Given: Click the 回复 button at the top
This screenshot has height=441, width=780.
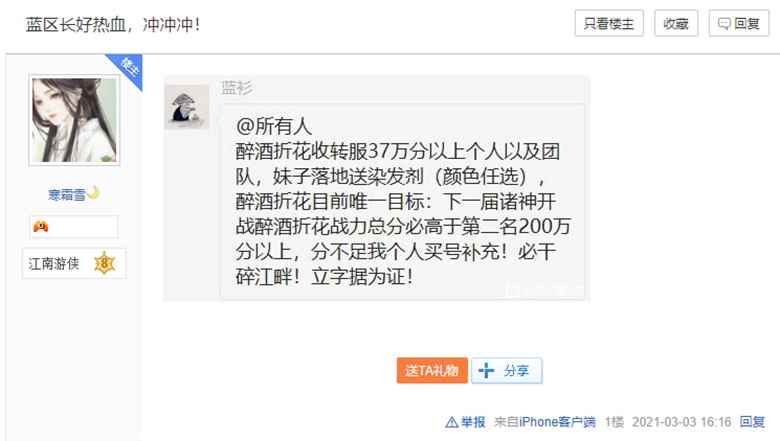Looking at the screenshot, I should pos(739,23).
